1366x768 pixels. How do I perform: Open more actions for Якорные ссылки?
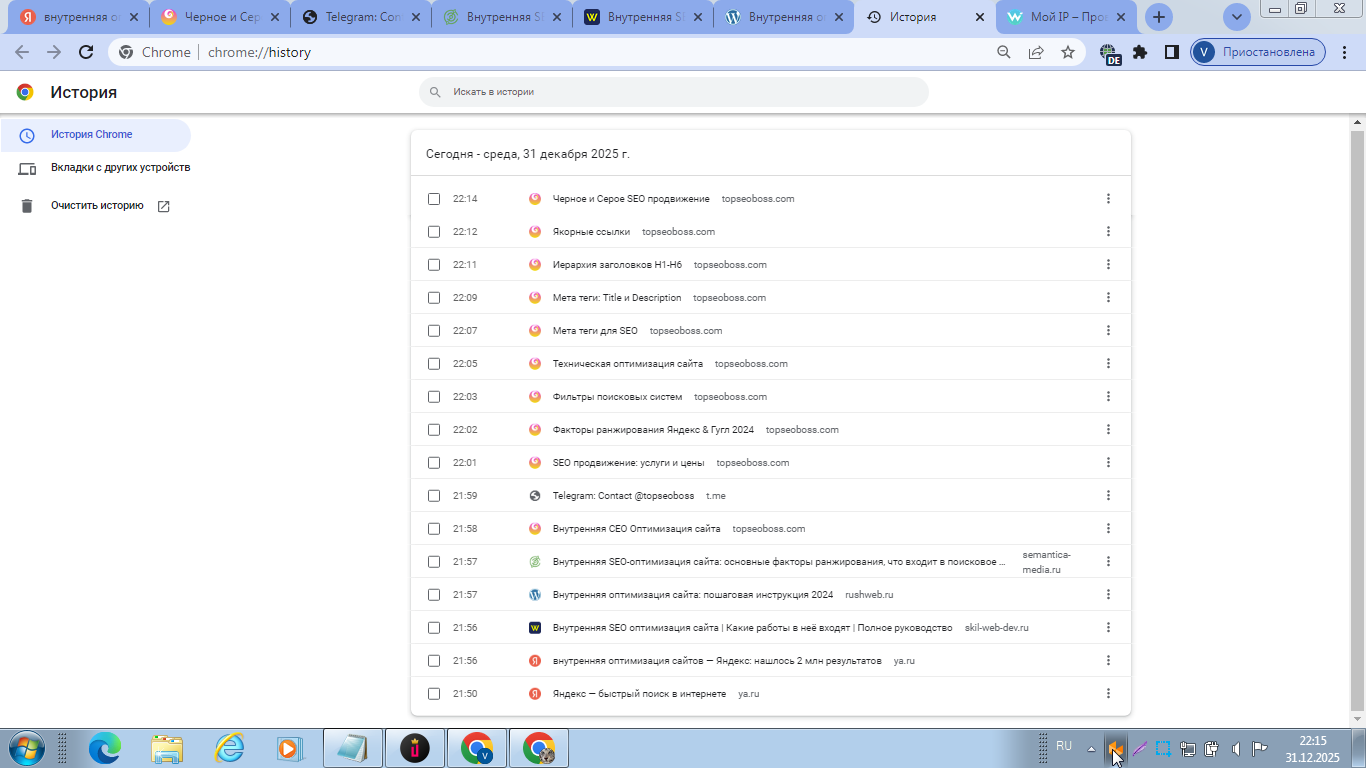1108,232
